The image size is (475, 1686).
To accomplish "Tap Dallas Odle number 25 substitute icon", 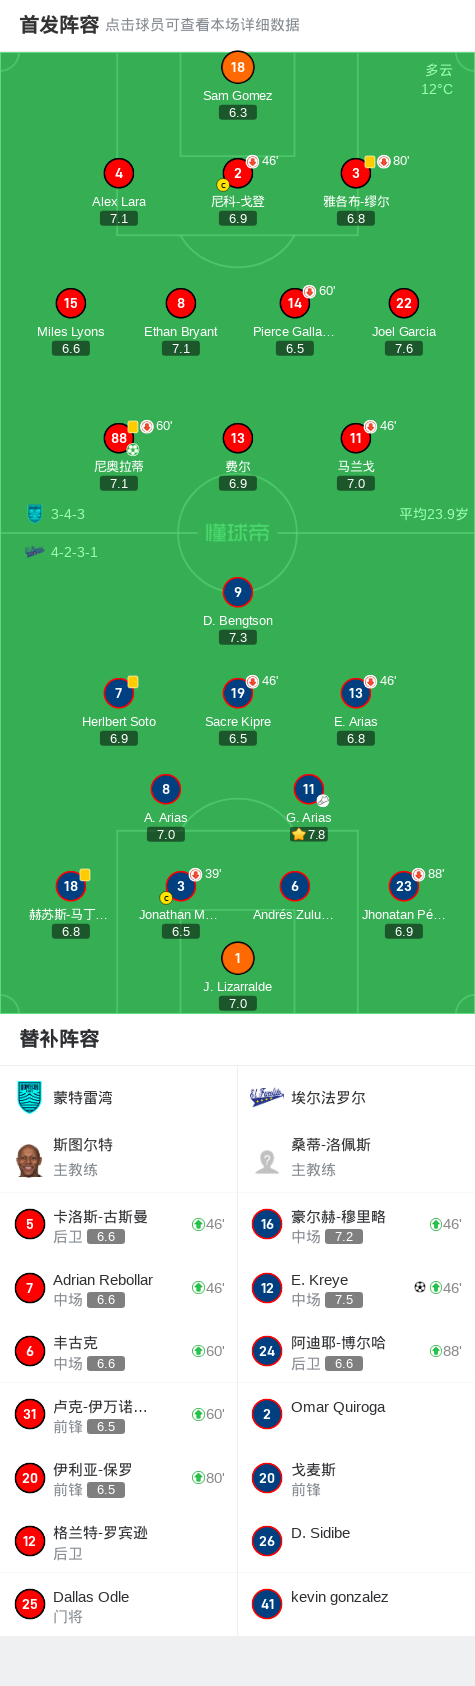I will pyautogui.click(x=30, y=1604).
